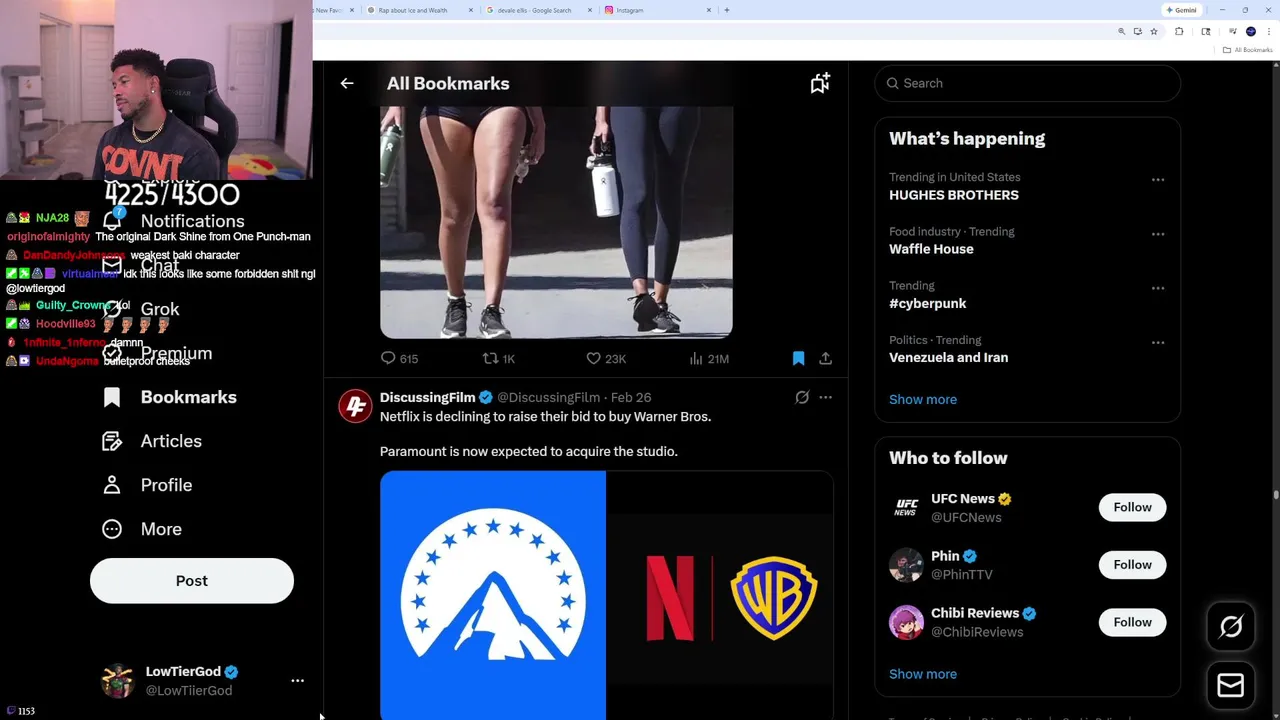Like the post with 23K likes

(606, 358)
